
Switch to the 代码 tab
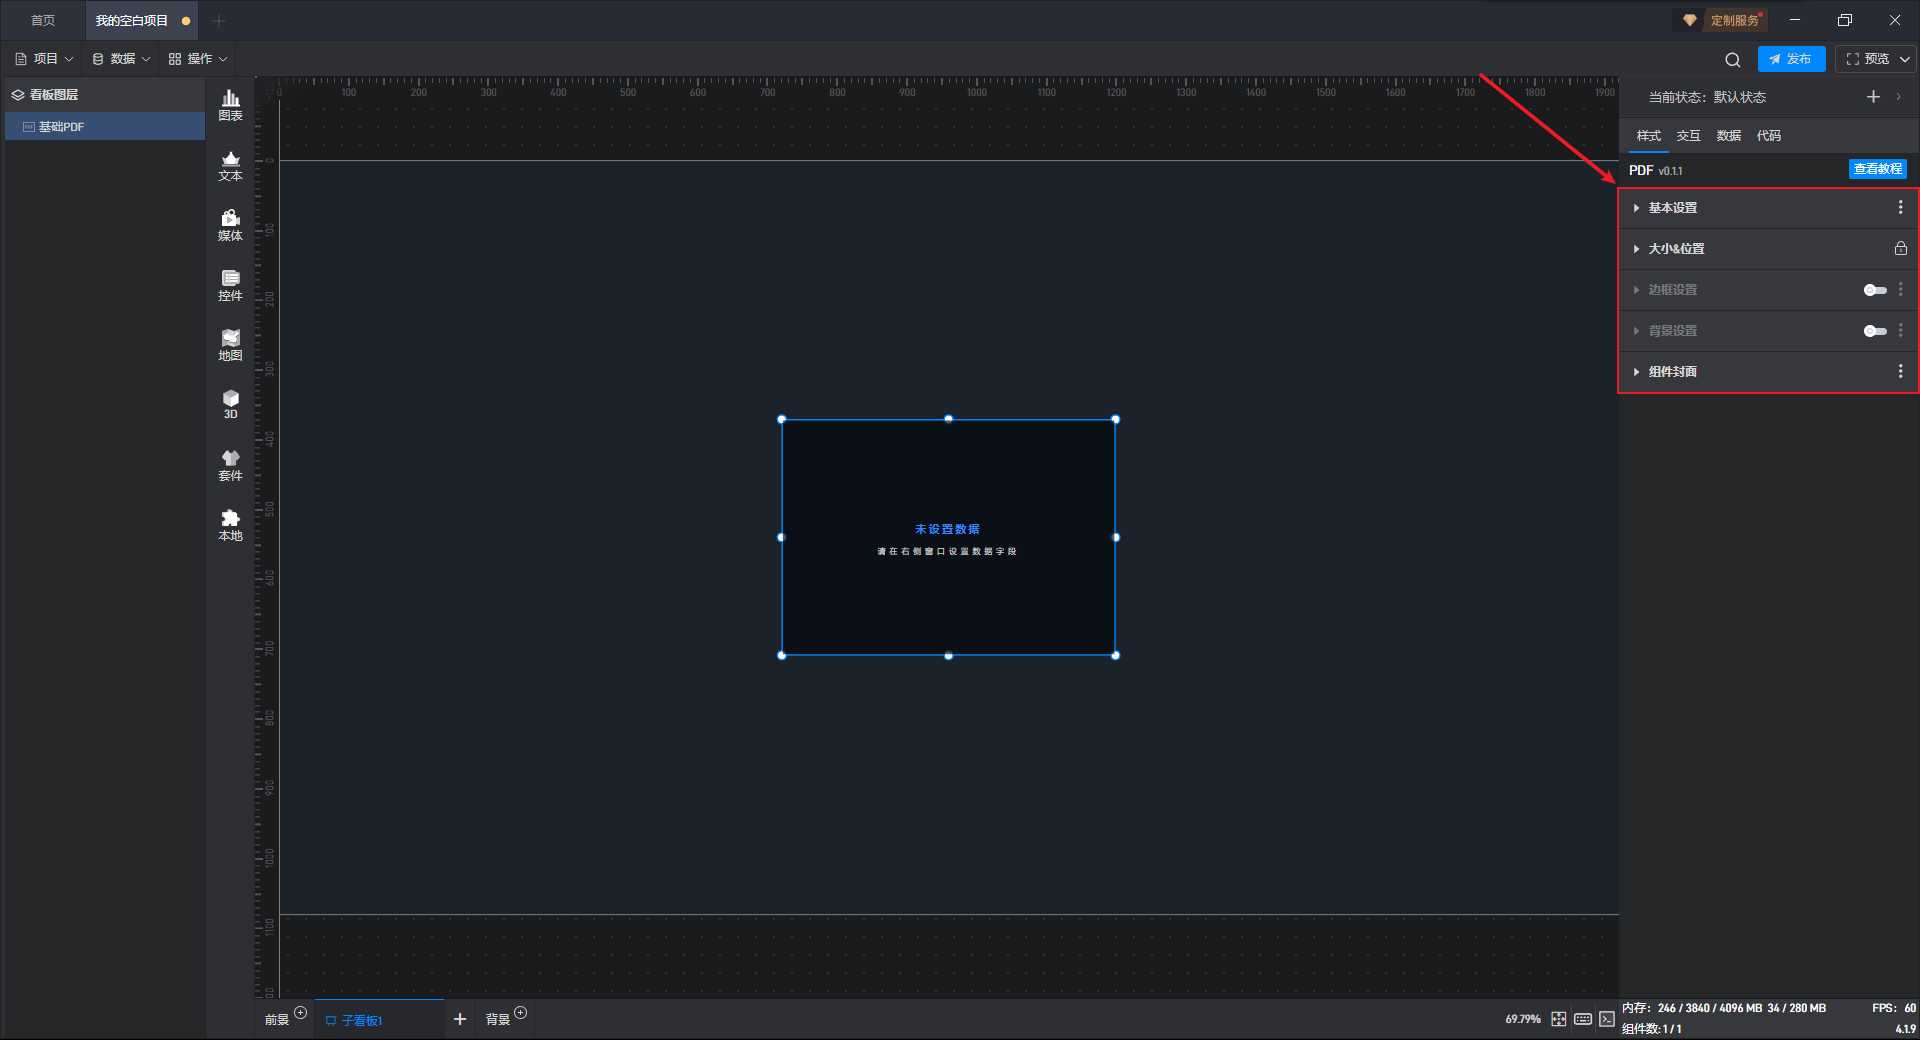1768,136
